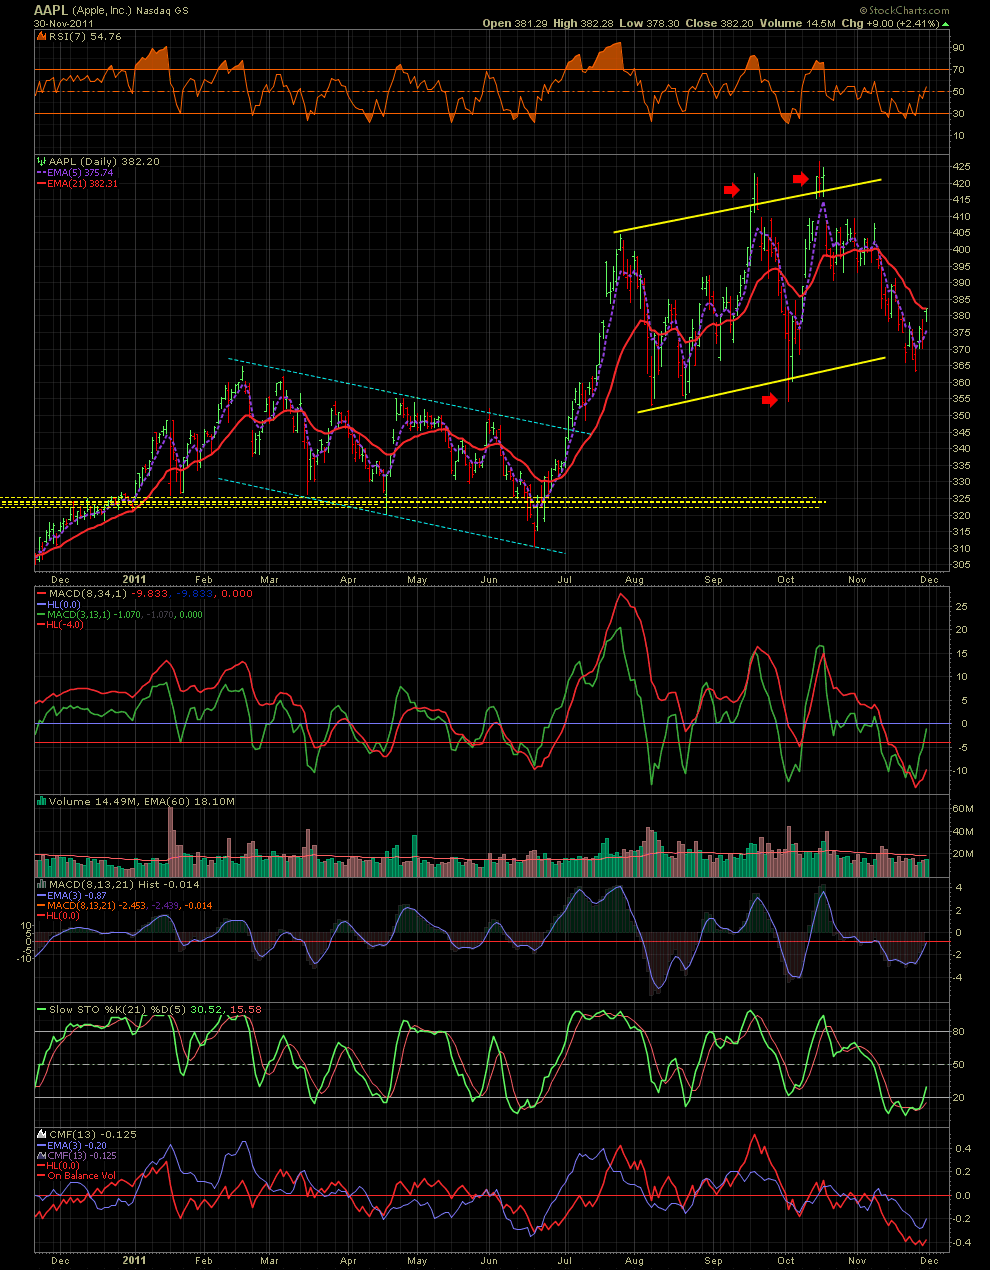Click the Volume 14.5M header value

(796, 22)
